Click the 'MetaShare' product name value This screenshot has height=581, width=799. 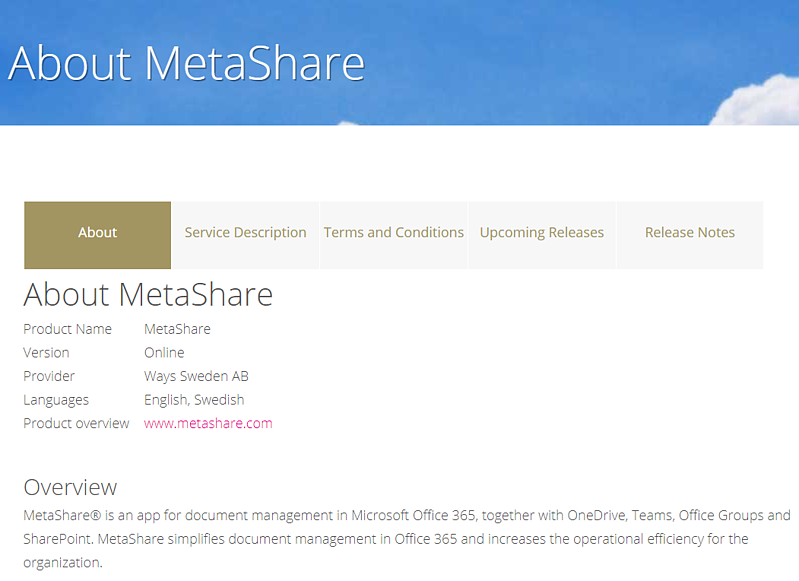(177, 329)
